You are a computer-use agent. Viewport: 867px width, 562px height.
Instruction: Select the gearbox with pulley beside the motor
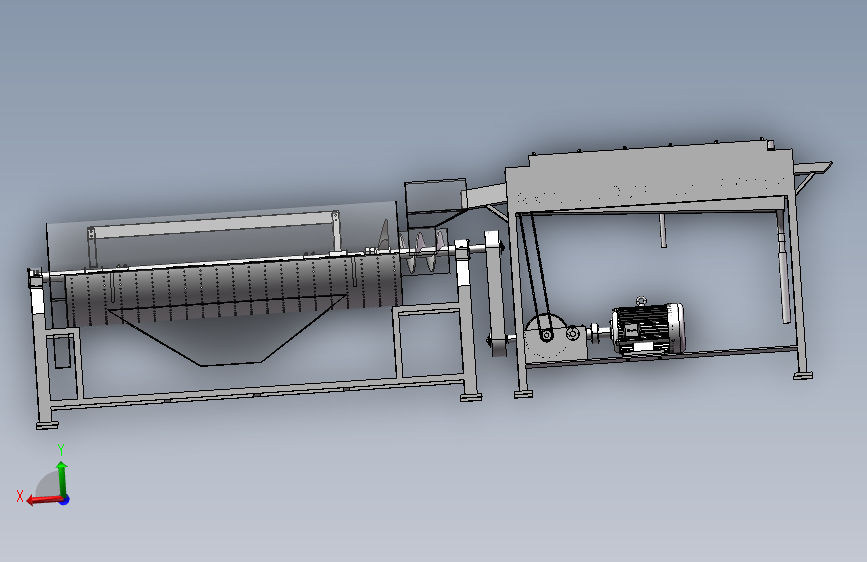(x=556, y=338)
